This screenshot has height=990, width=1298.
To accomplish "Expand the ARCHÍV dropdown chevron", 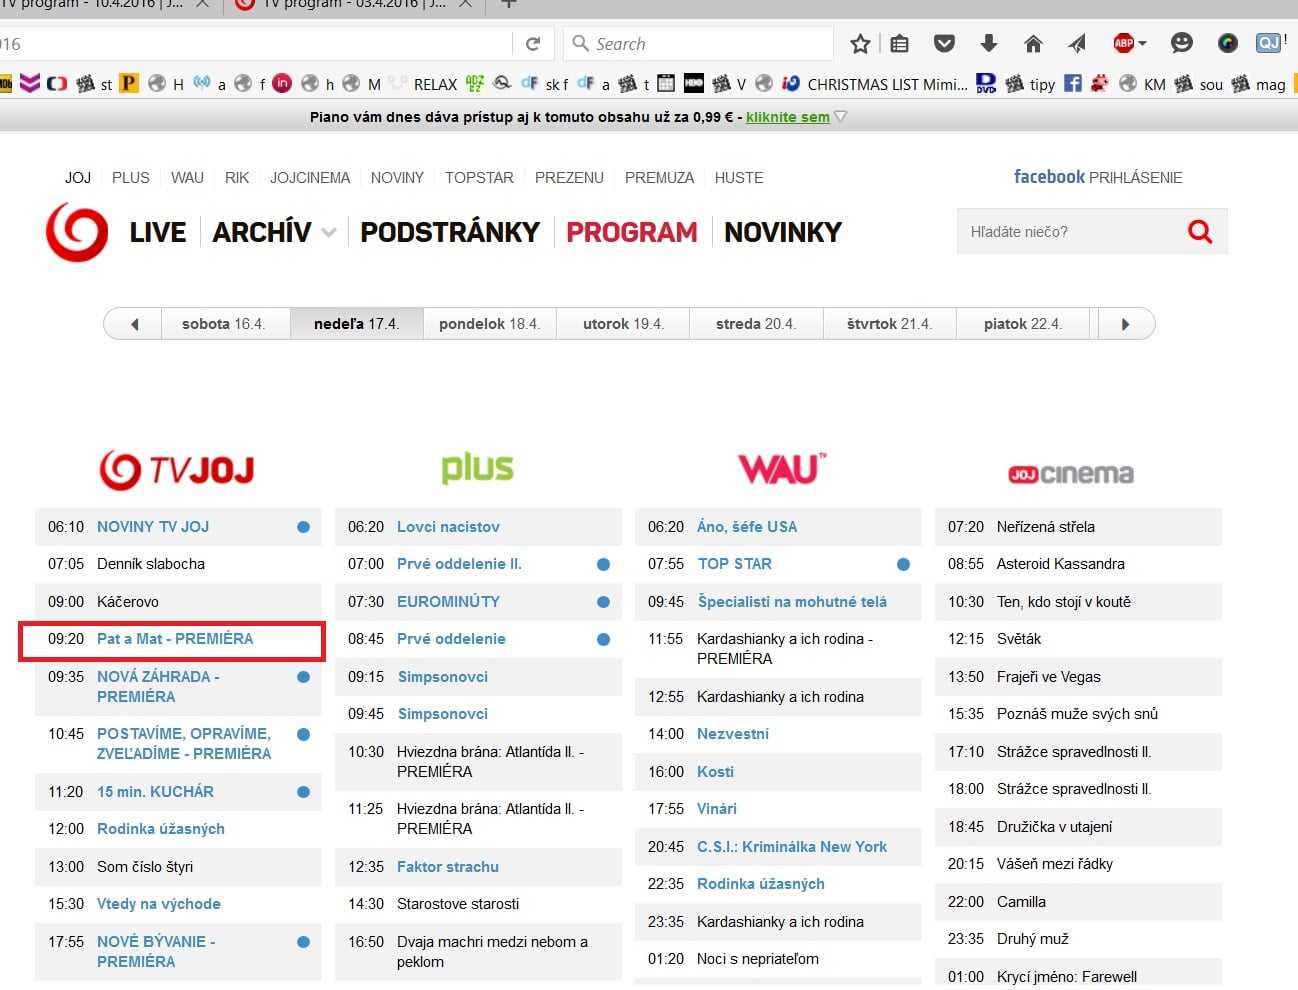I will [x=329, y=233].
